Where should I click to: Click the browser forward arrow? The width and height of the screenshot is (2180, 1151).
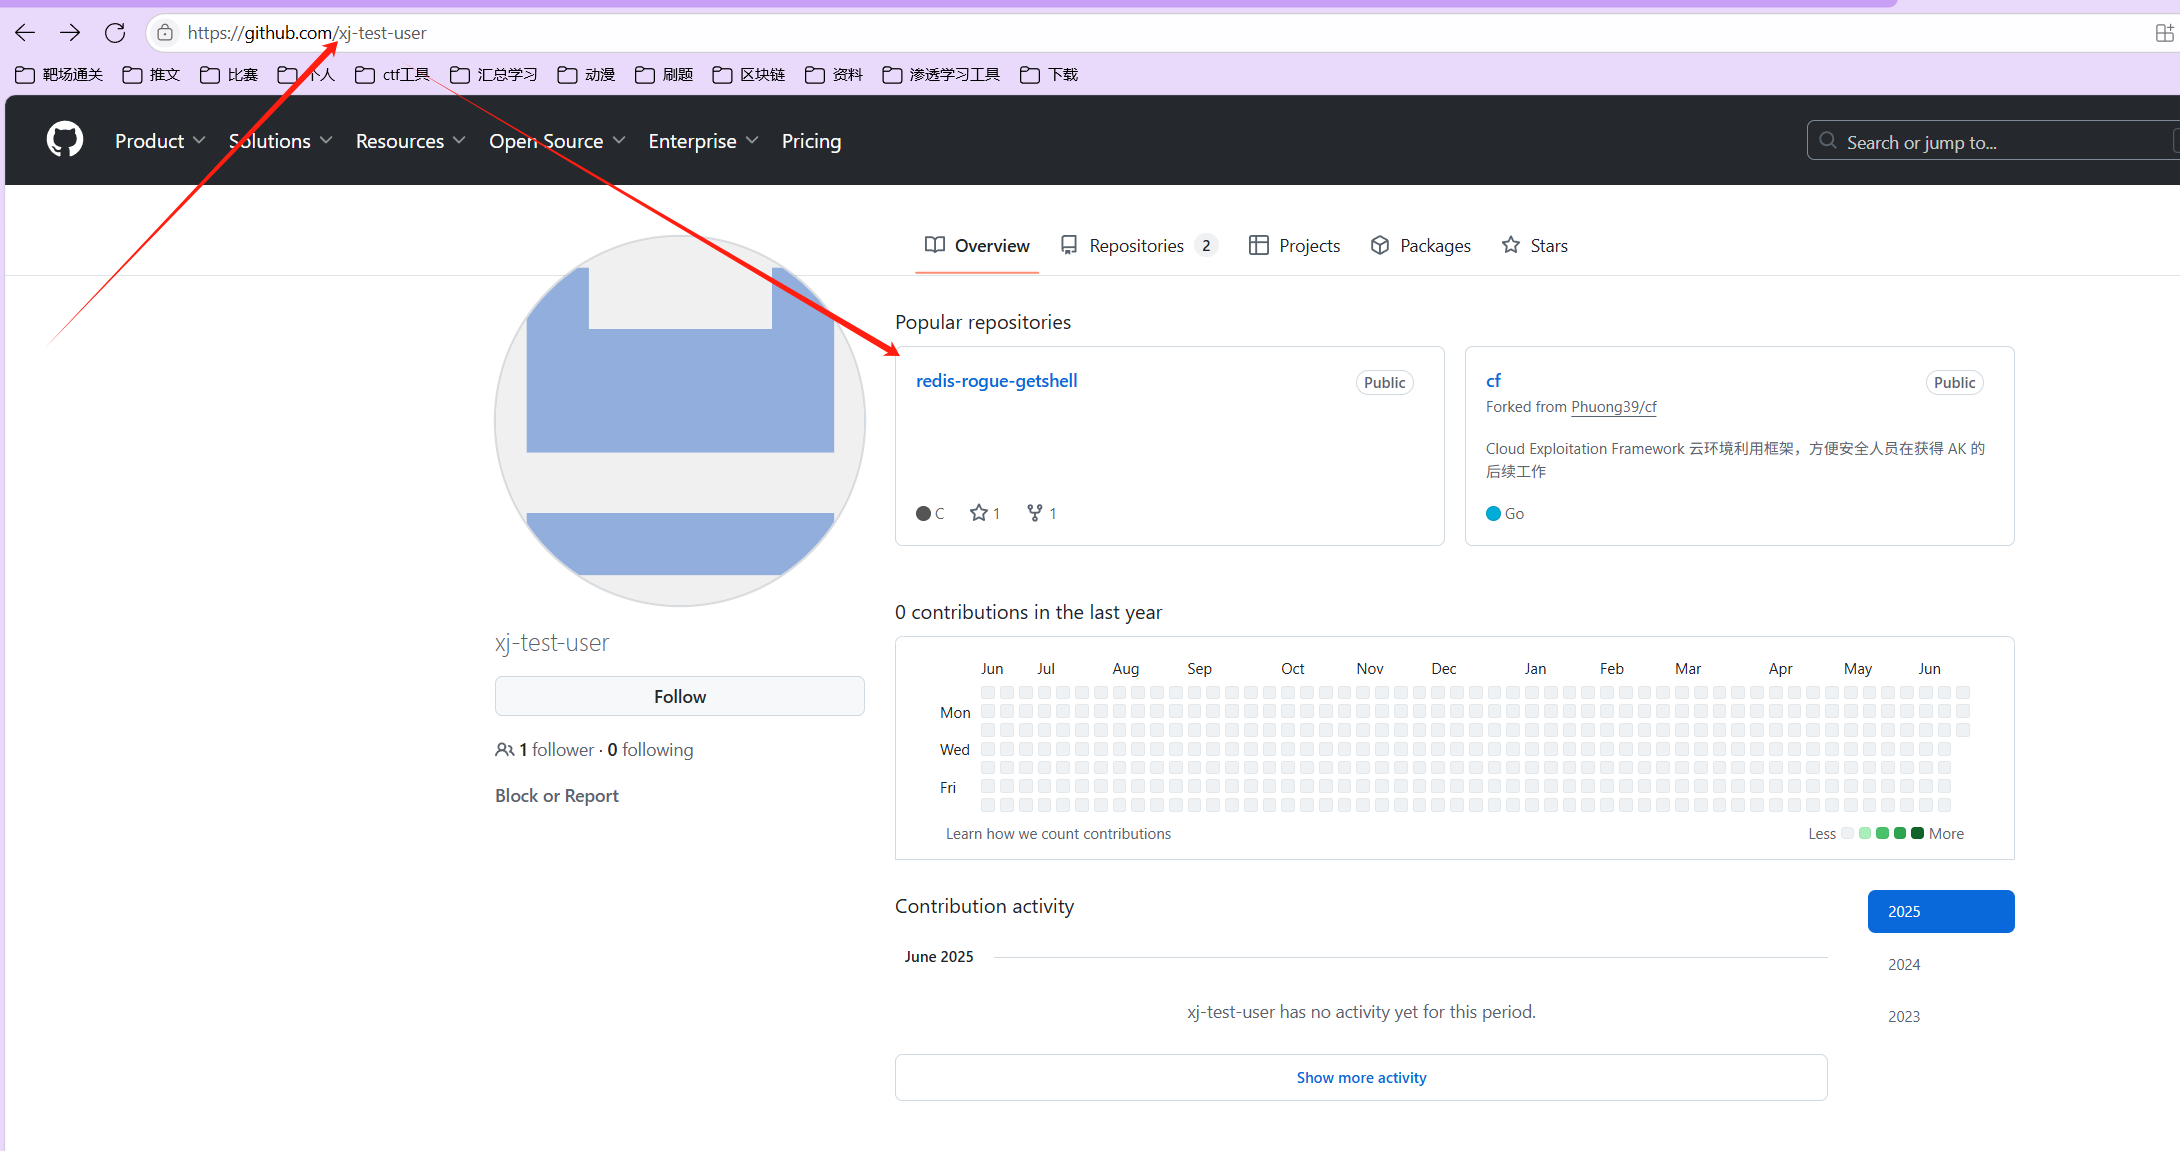(x=70, y=33)
